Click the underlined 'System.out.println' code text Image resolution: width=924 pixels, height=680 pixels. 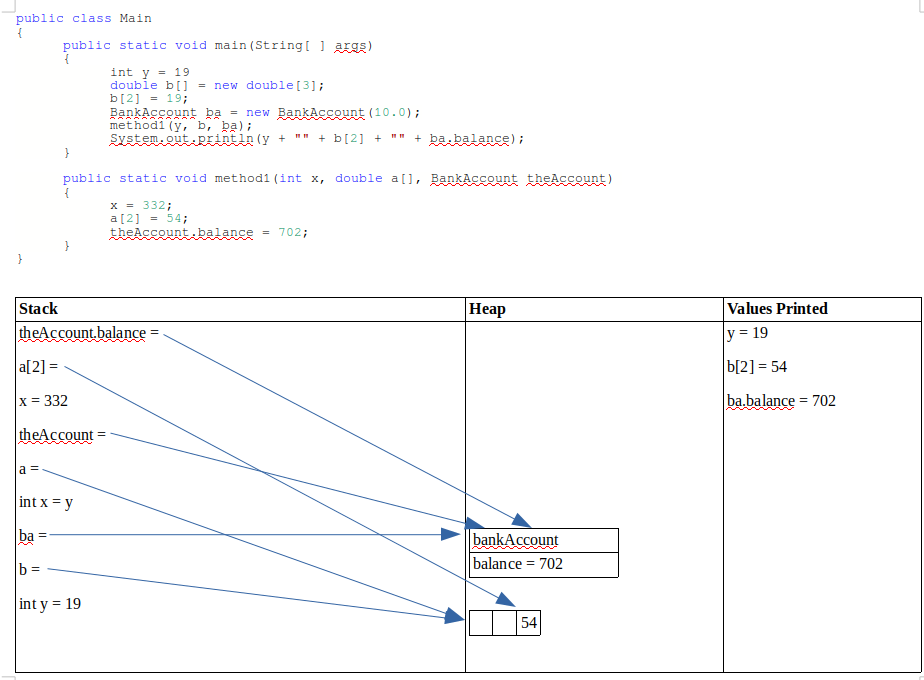(x=182, y=138)
